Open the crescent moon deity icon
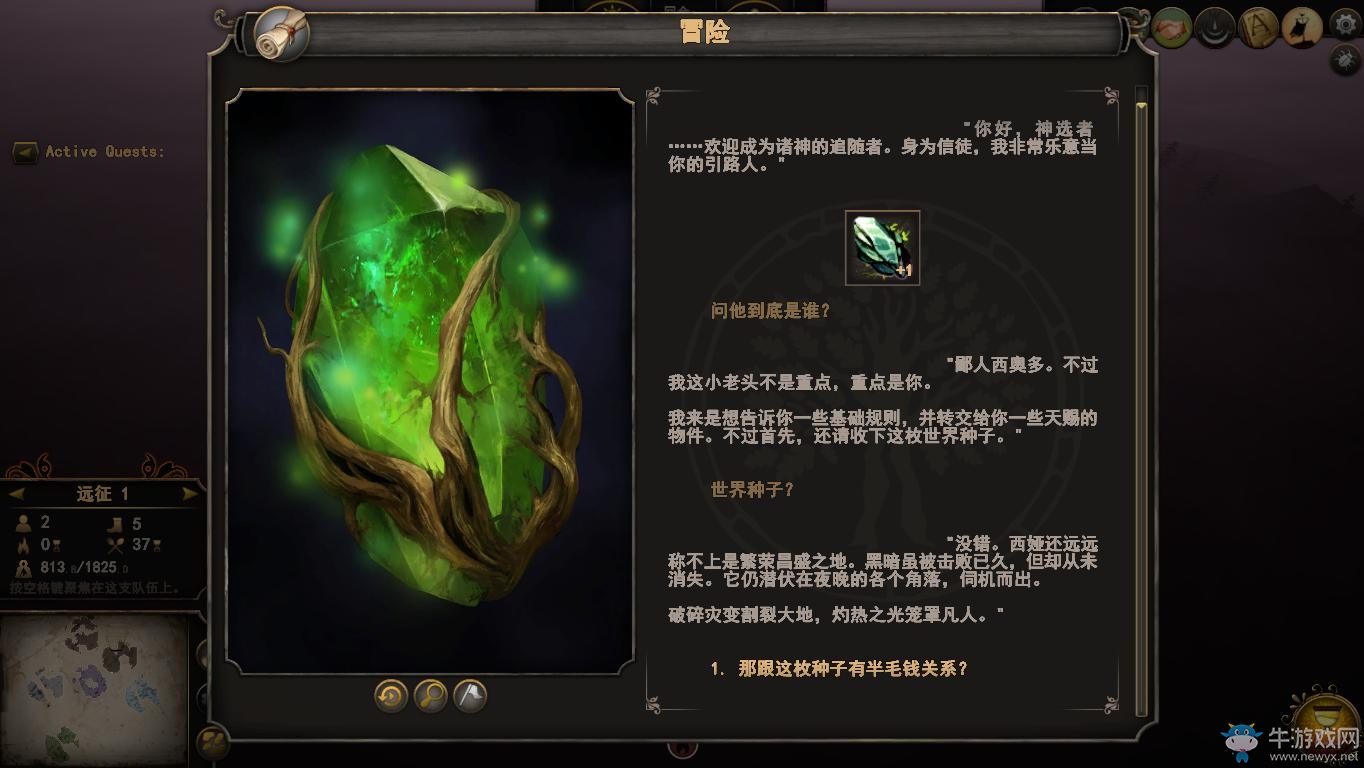 click(x=1214, y=27)
